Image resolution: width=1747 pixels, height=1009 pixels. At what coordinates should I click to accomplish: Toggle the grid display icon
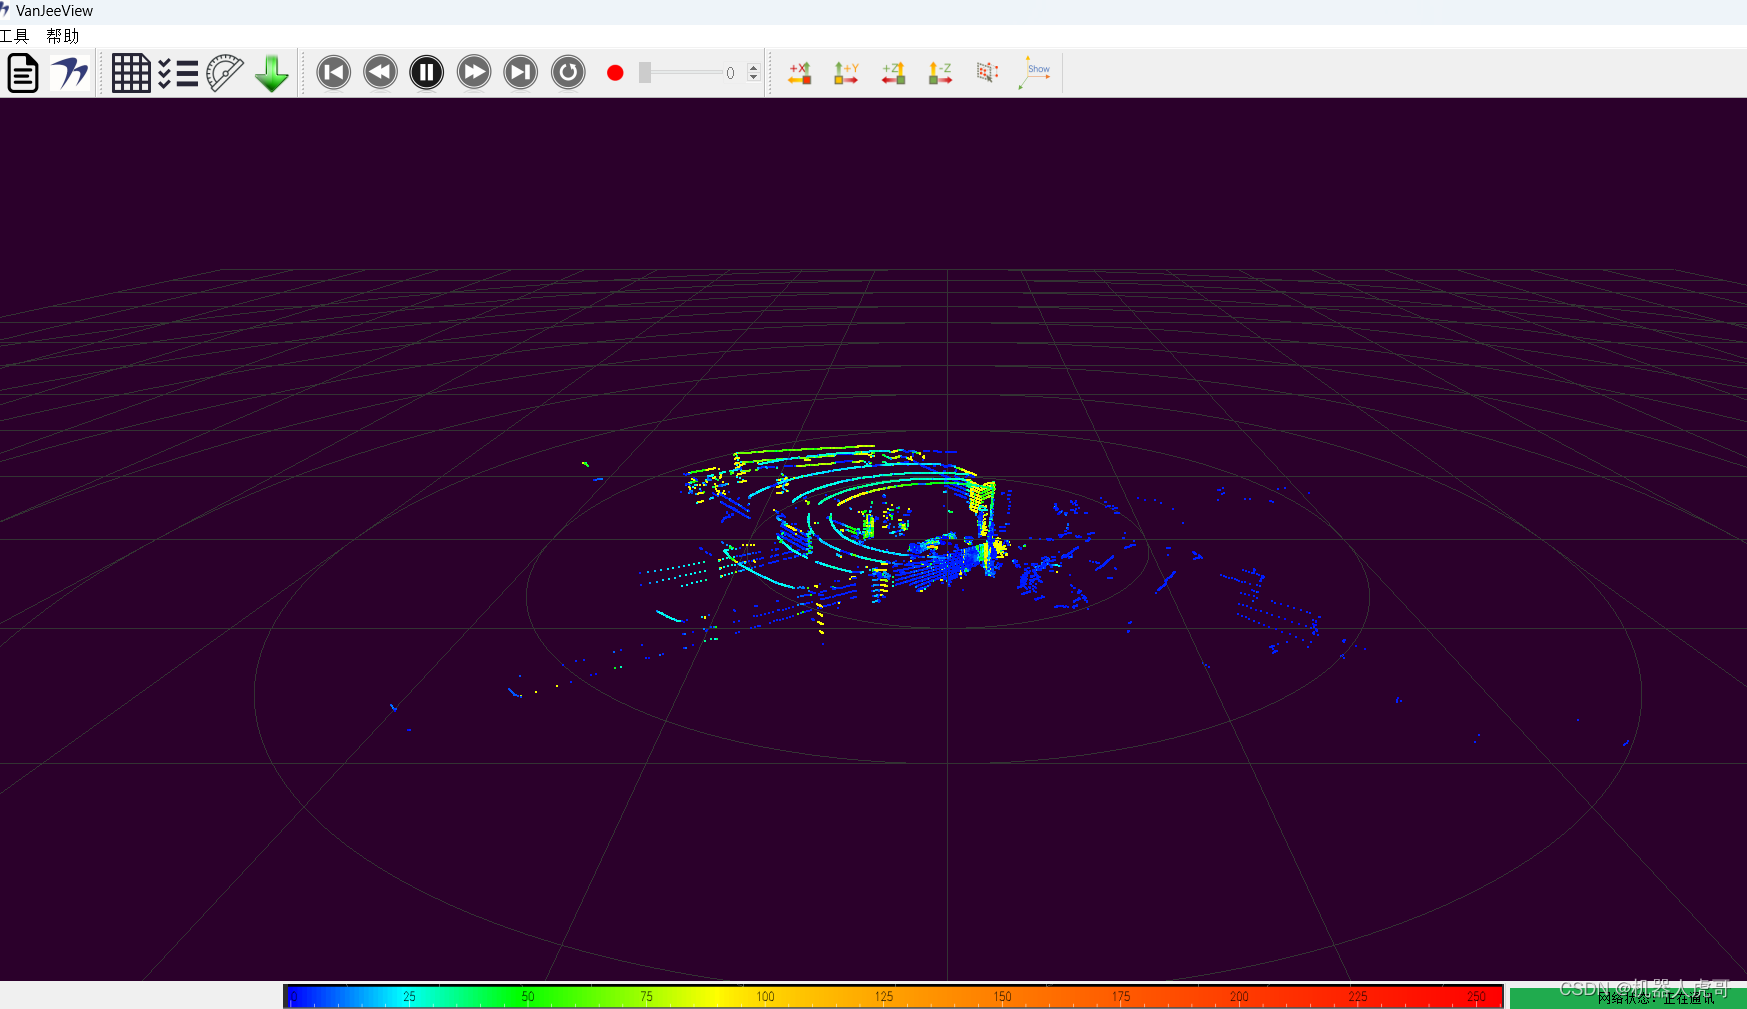click(131, 73)
